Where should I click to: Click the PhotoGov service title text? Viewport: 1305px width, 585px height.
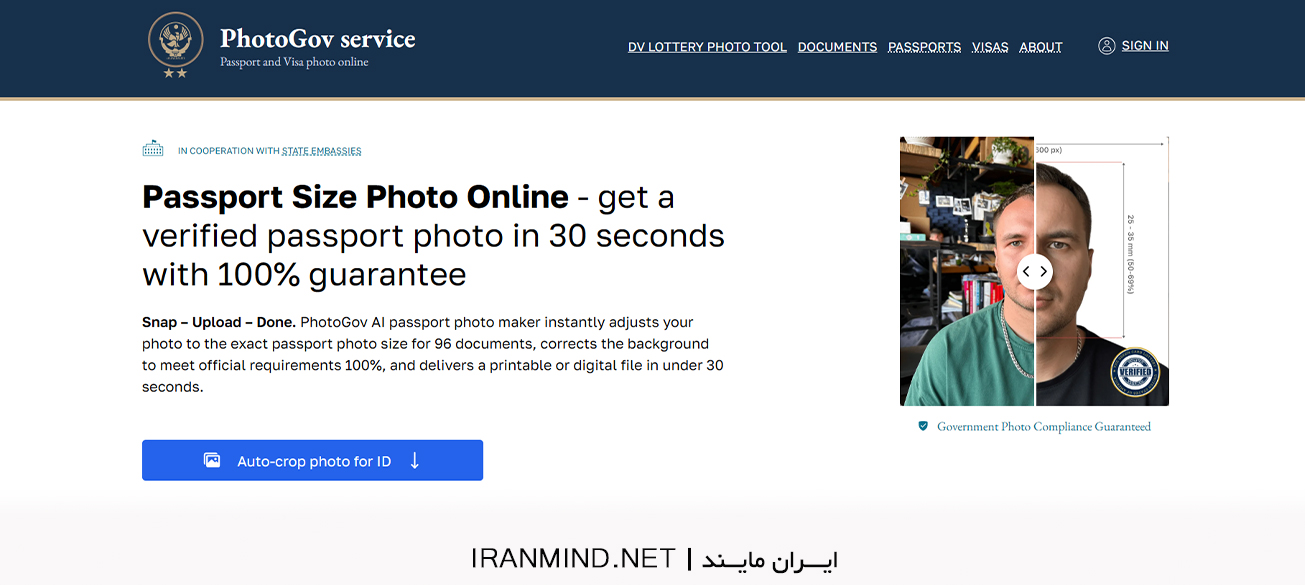pos(317,39)
